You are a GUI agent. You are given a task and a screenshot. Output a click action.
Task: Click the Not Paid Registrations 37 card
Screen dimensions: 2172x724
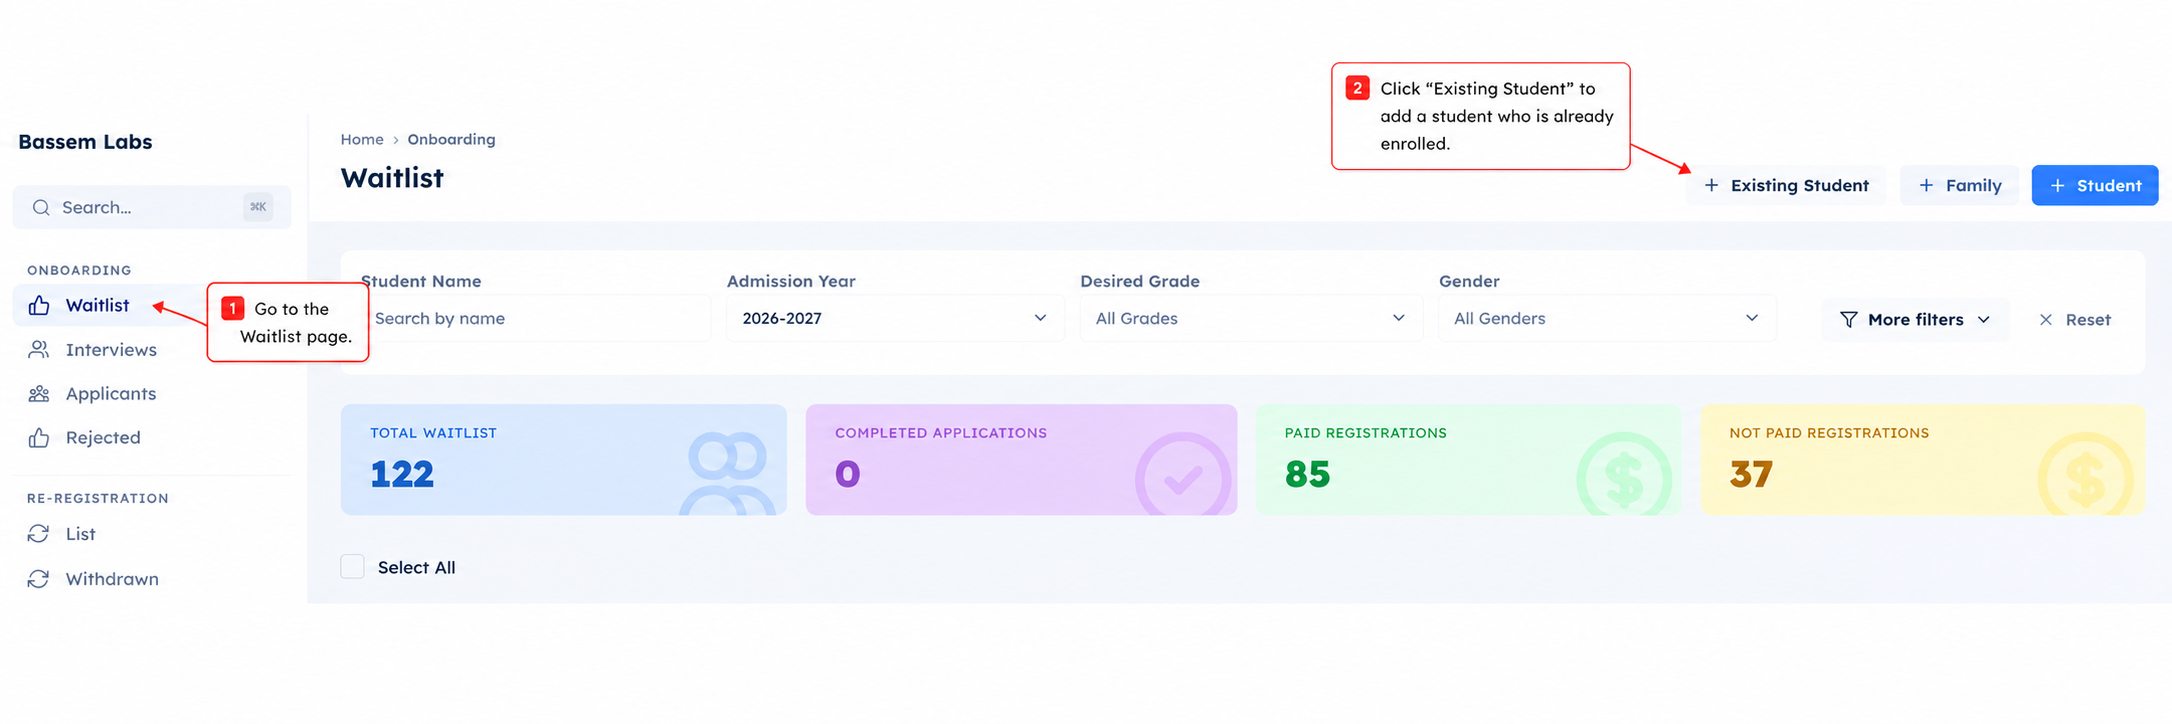[1923, 460]
